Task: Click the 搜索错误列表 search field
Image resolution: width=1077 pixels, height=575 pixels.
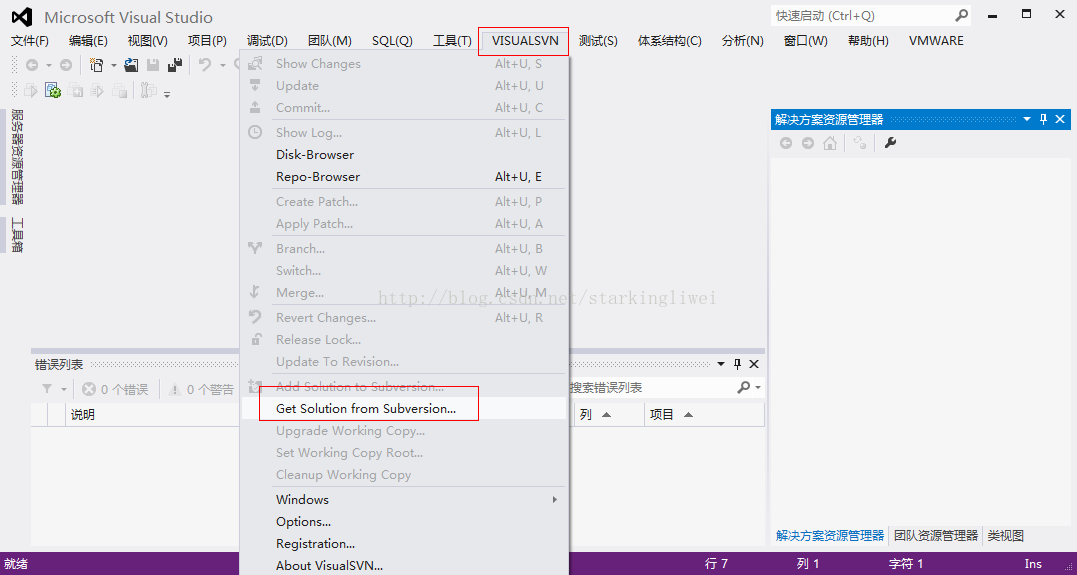Action: (x=651, y=388)
